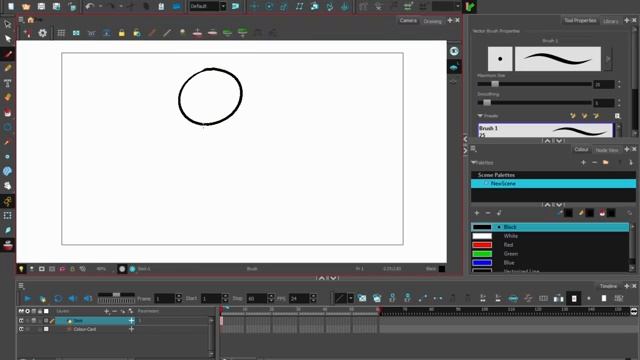Click the white colour box on Colour-Card layer

(46, 329)
